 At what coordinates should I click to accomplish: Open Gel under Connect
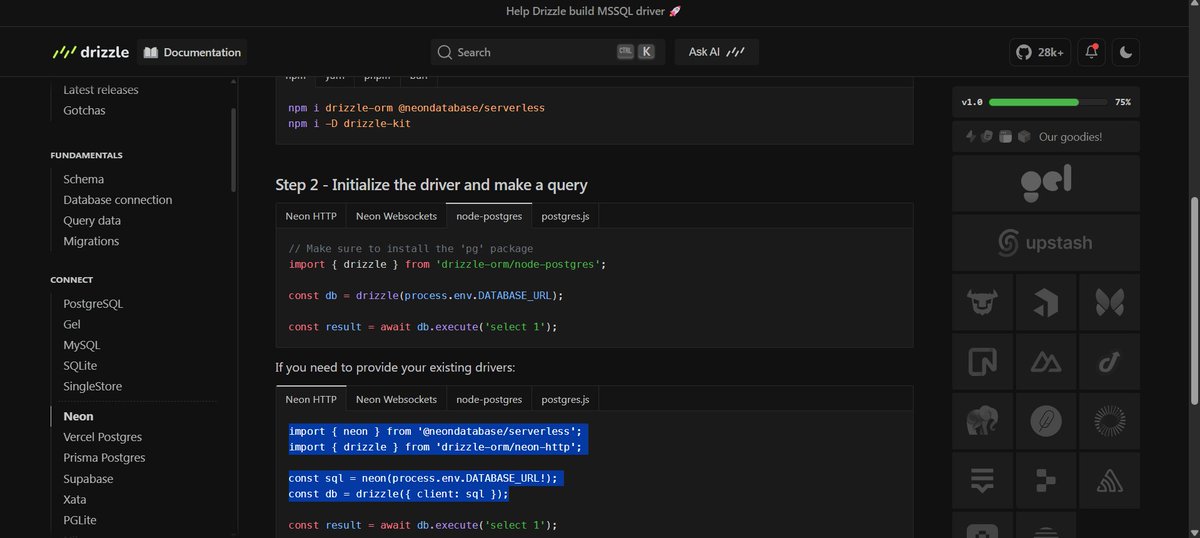pos(72,325)
